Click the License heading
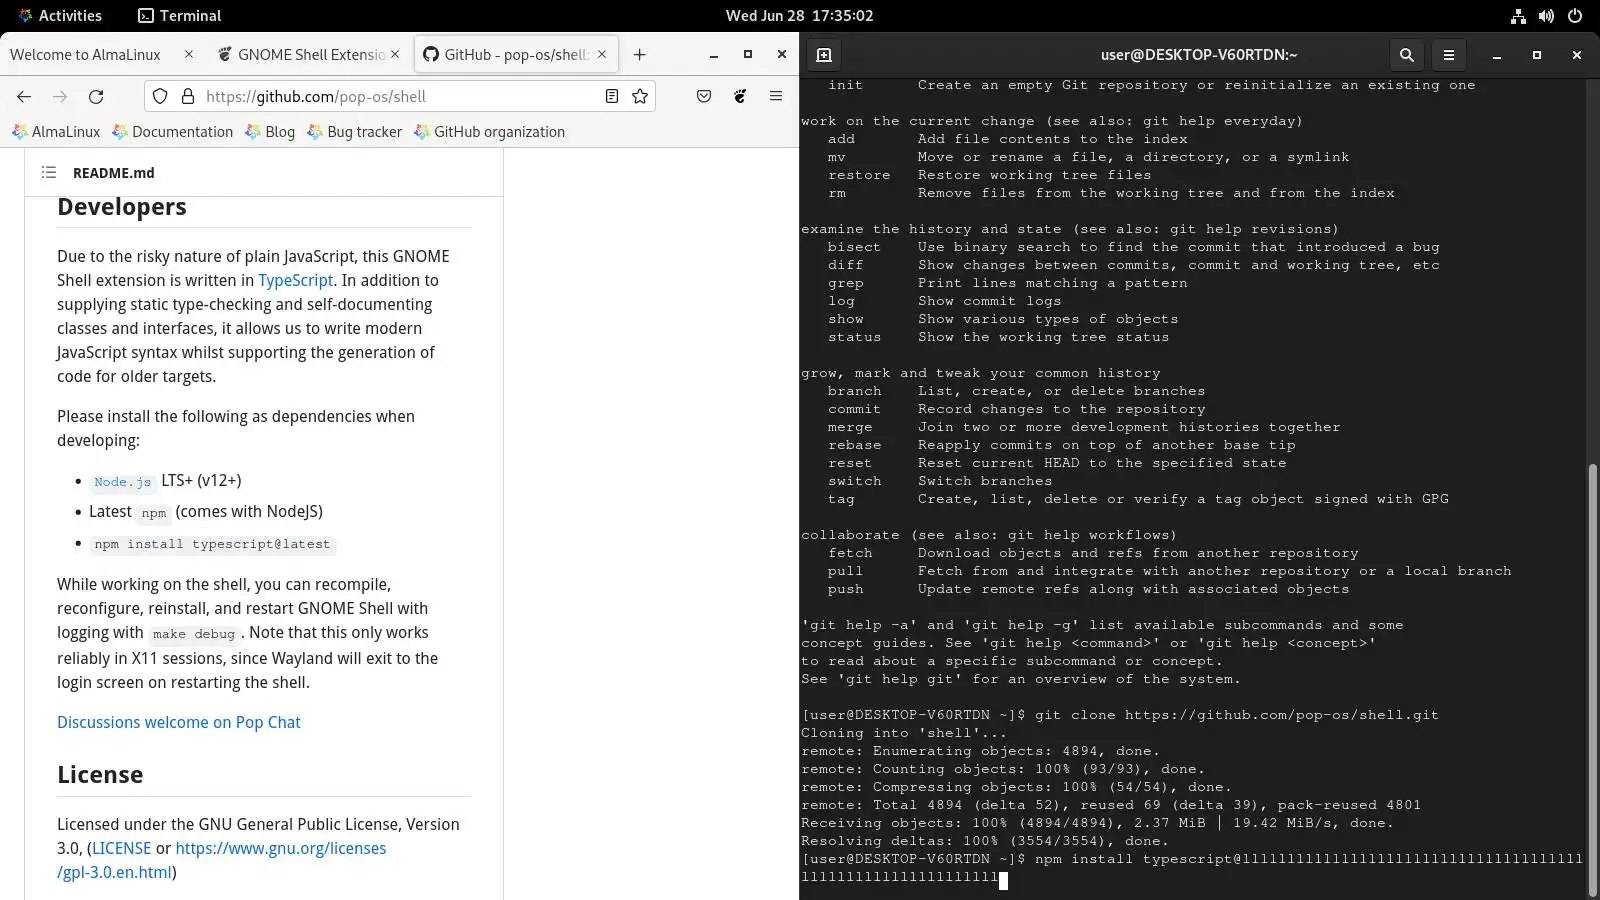1600x900 pixels. (100, 775)
